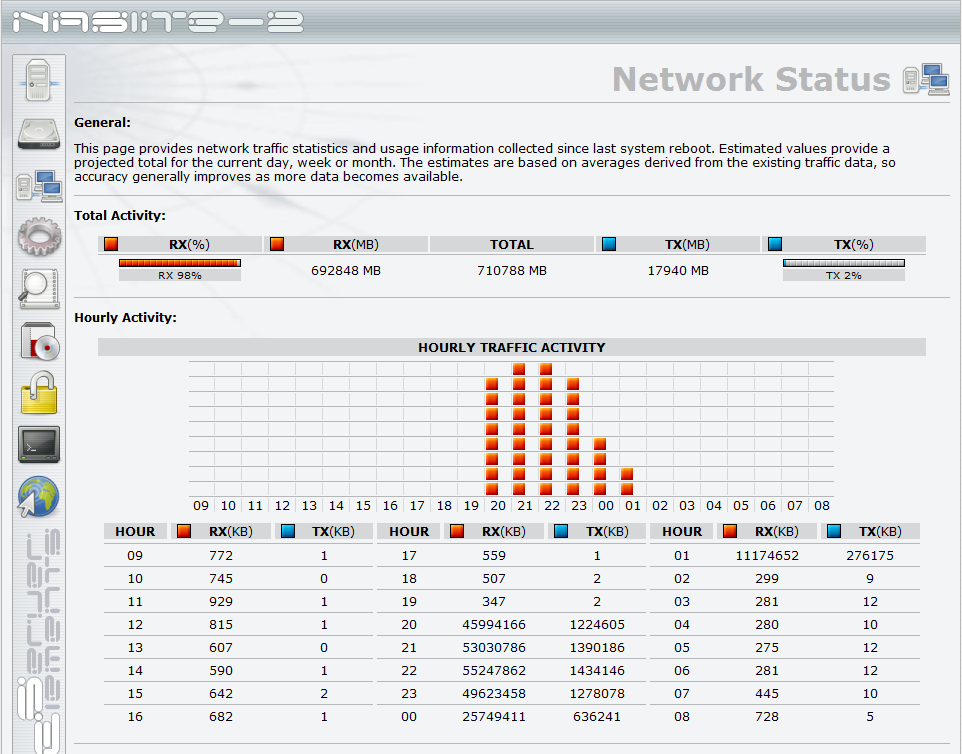This screenshot has height=754, width=962.
Task: Click the hour 21 label under chart
Action: coord(524,506)
